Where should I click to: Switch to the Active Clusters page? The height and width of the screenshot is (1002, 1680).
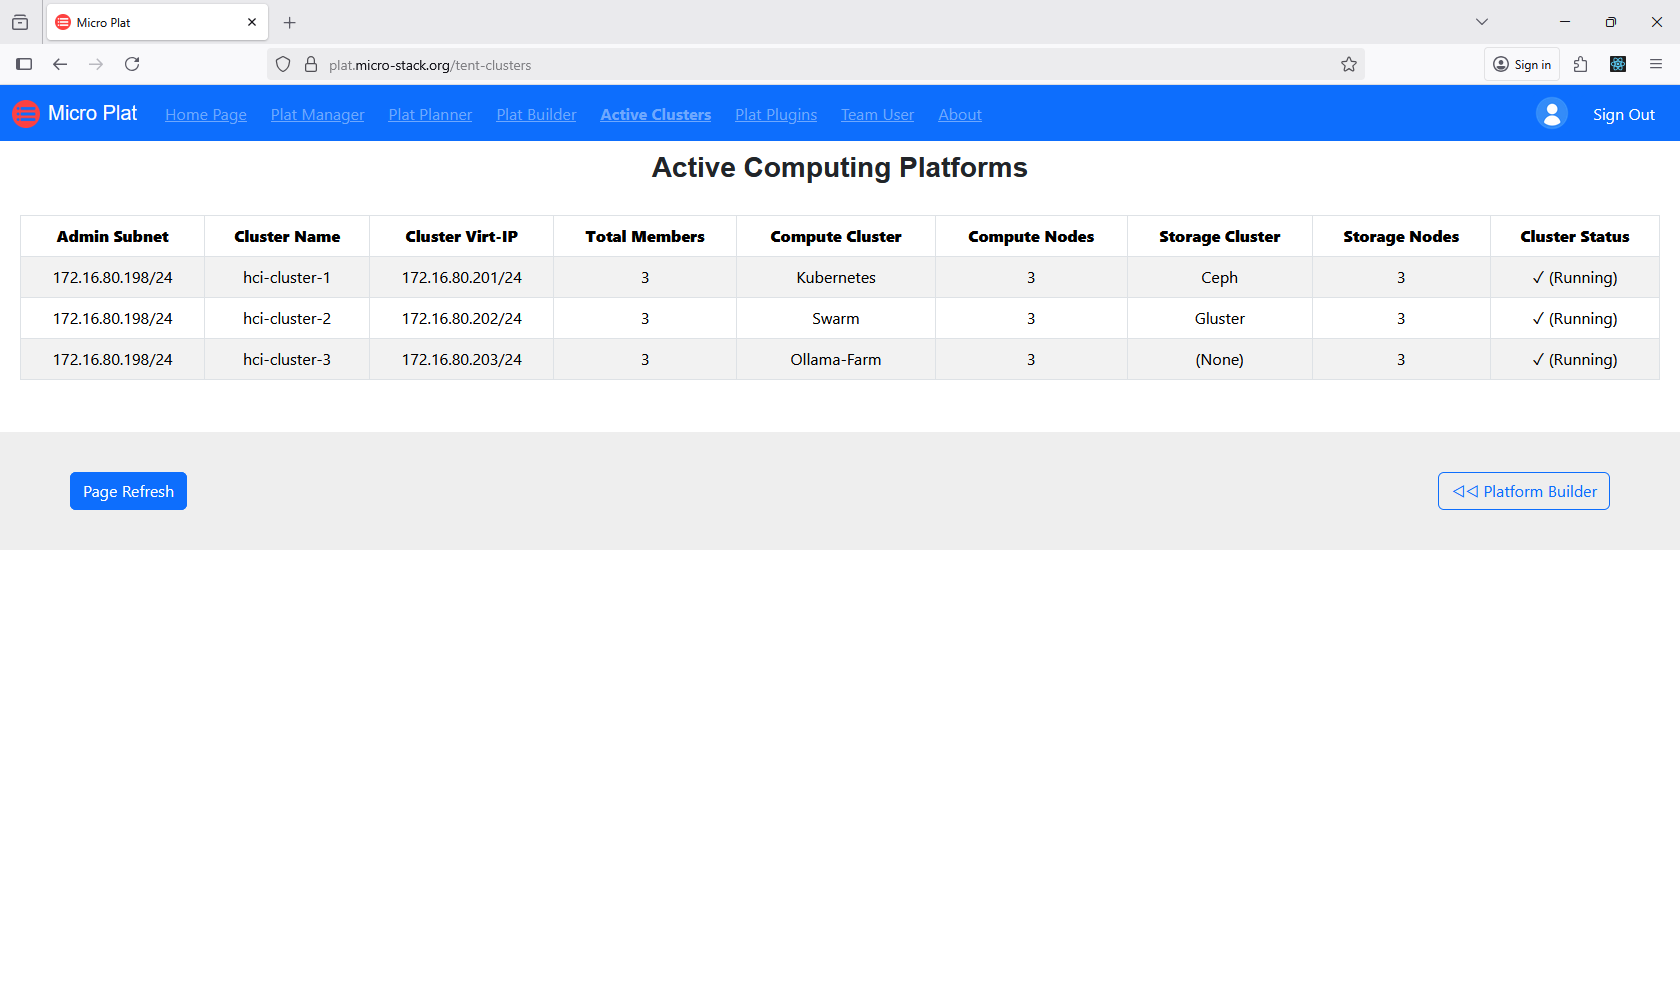tap(655, 114)
